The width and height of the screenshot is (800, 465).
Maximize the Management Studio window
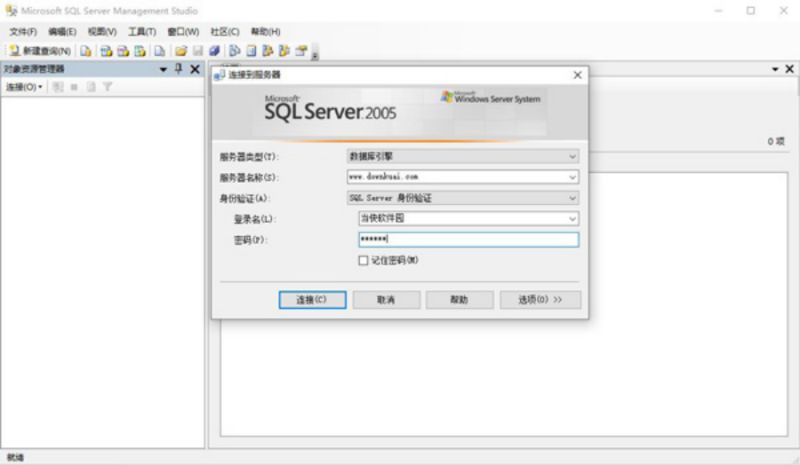coord(751,10)
